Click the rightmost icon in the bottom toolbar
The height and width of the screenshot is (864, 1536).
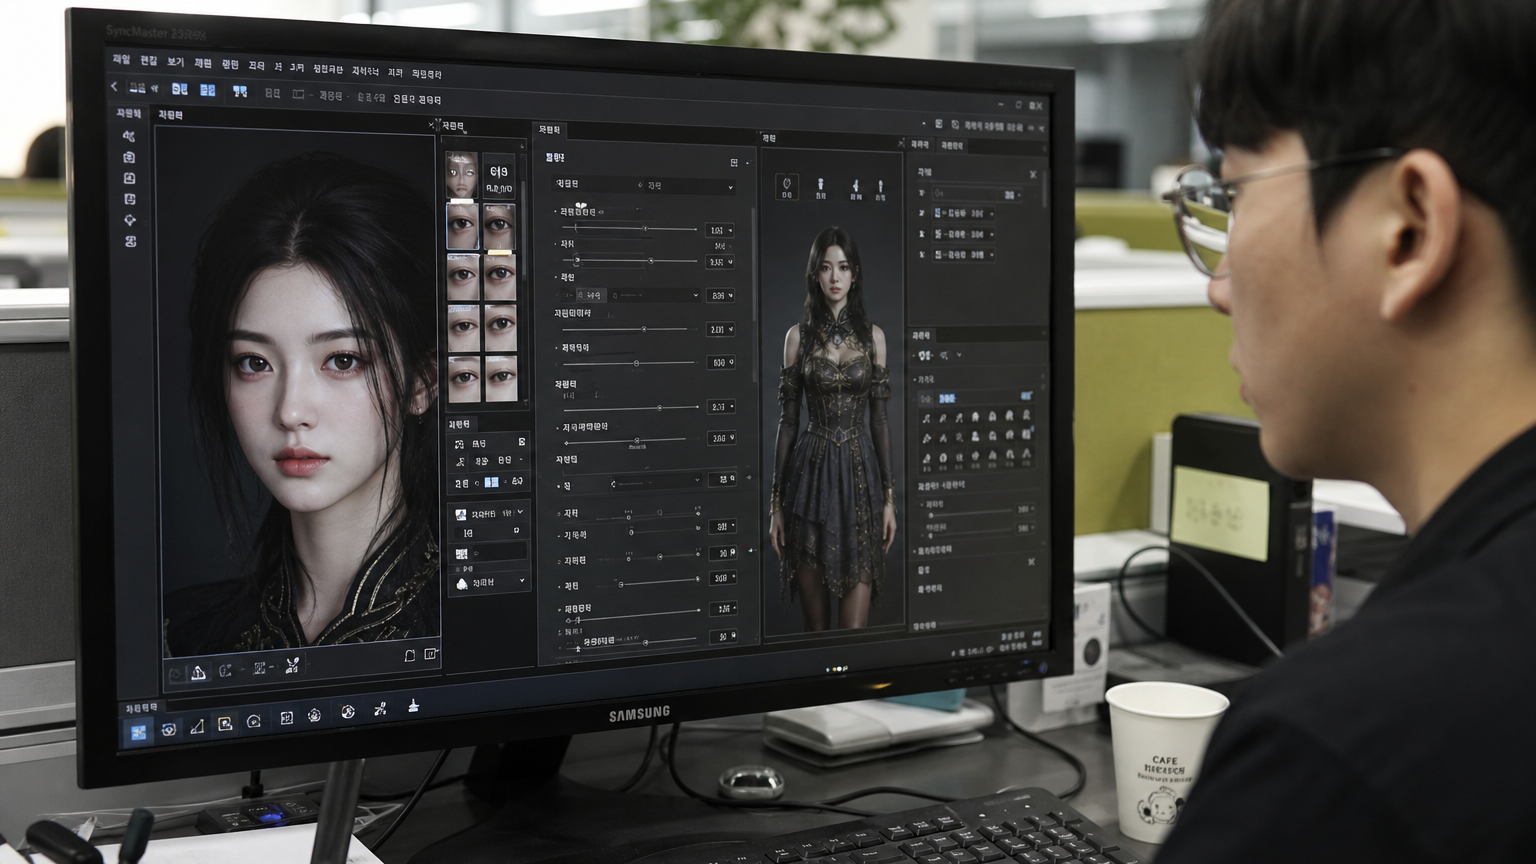[413, 706]
